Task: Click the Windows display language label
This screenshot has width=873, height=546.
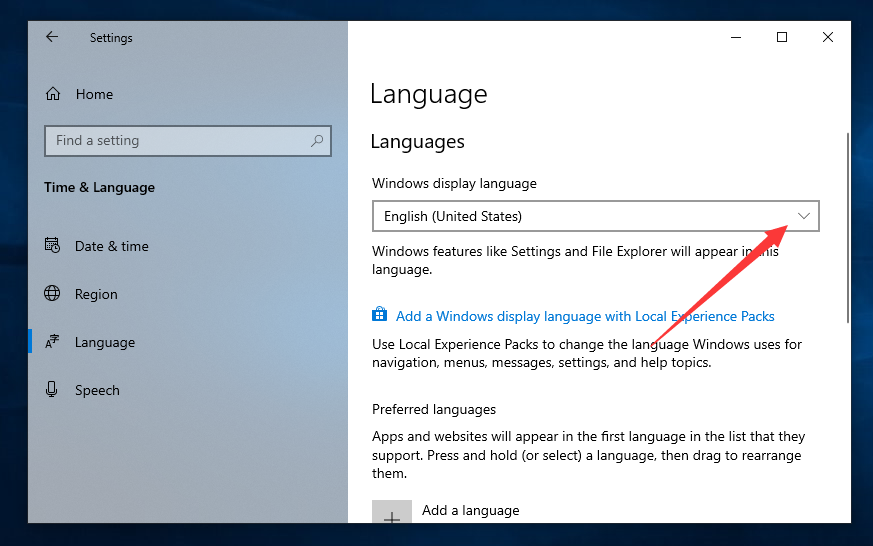Action: [454, 183]
